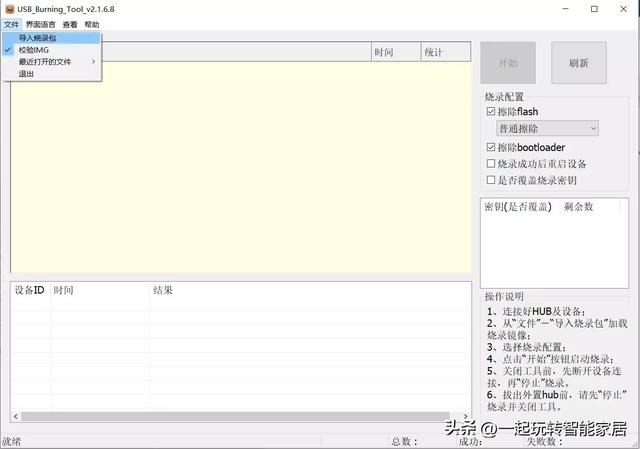Click the 结果 column header
Viewport: 640px width, 449px height.
point(310,290)
